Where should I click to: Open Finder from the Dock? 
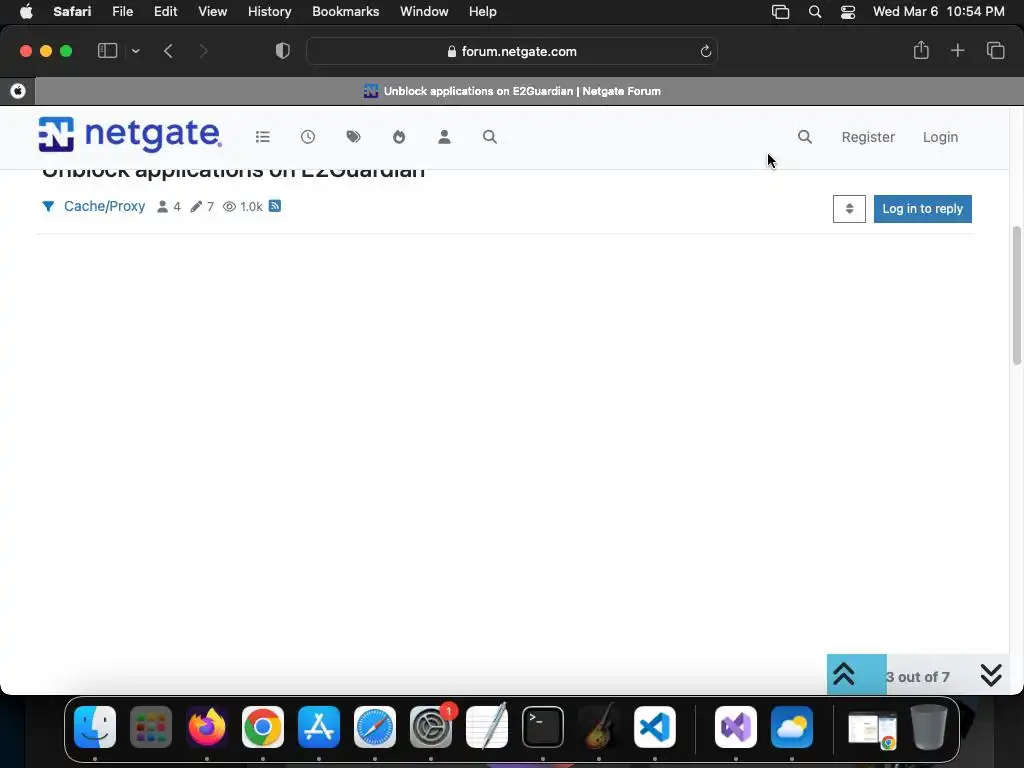(x=95, y=727)
